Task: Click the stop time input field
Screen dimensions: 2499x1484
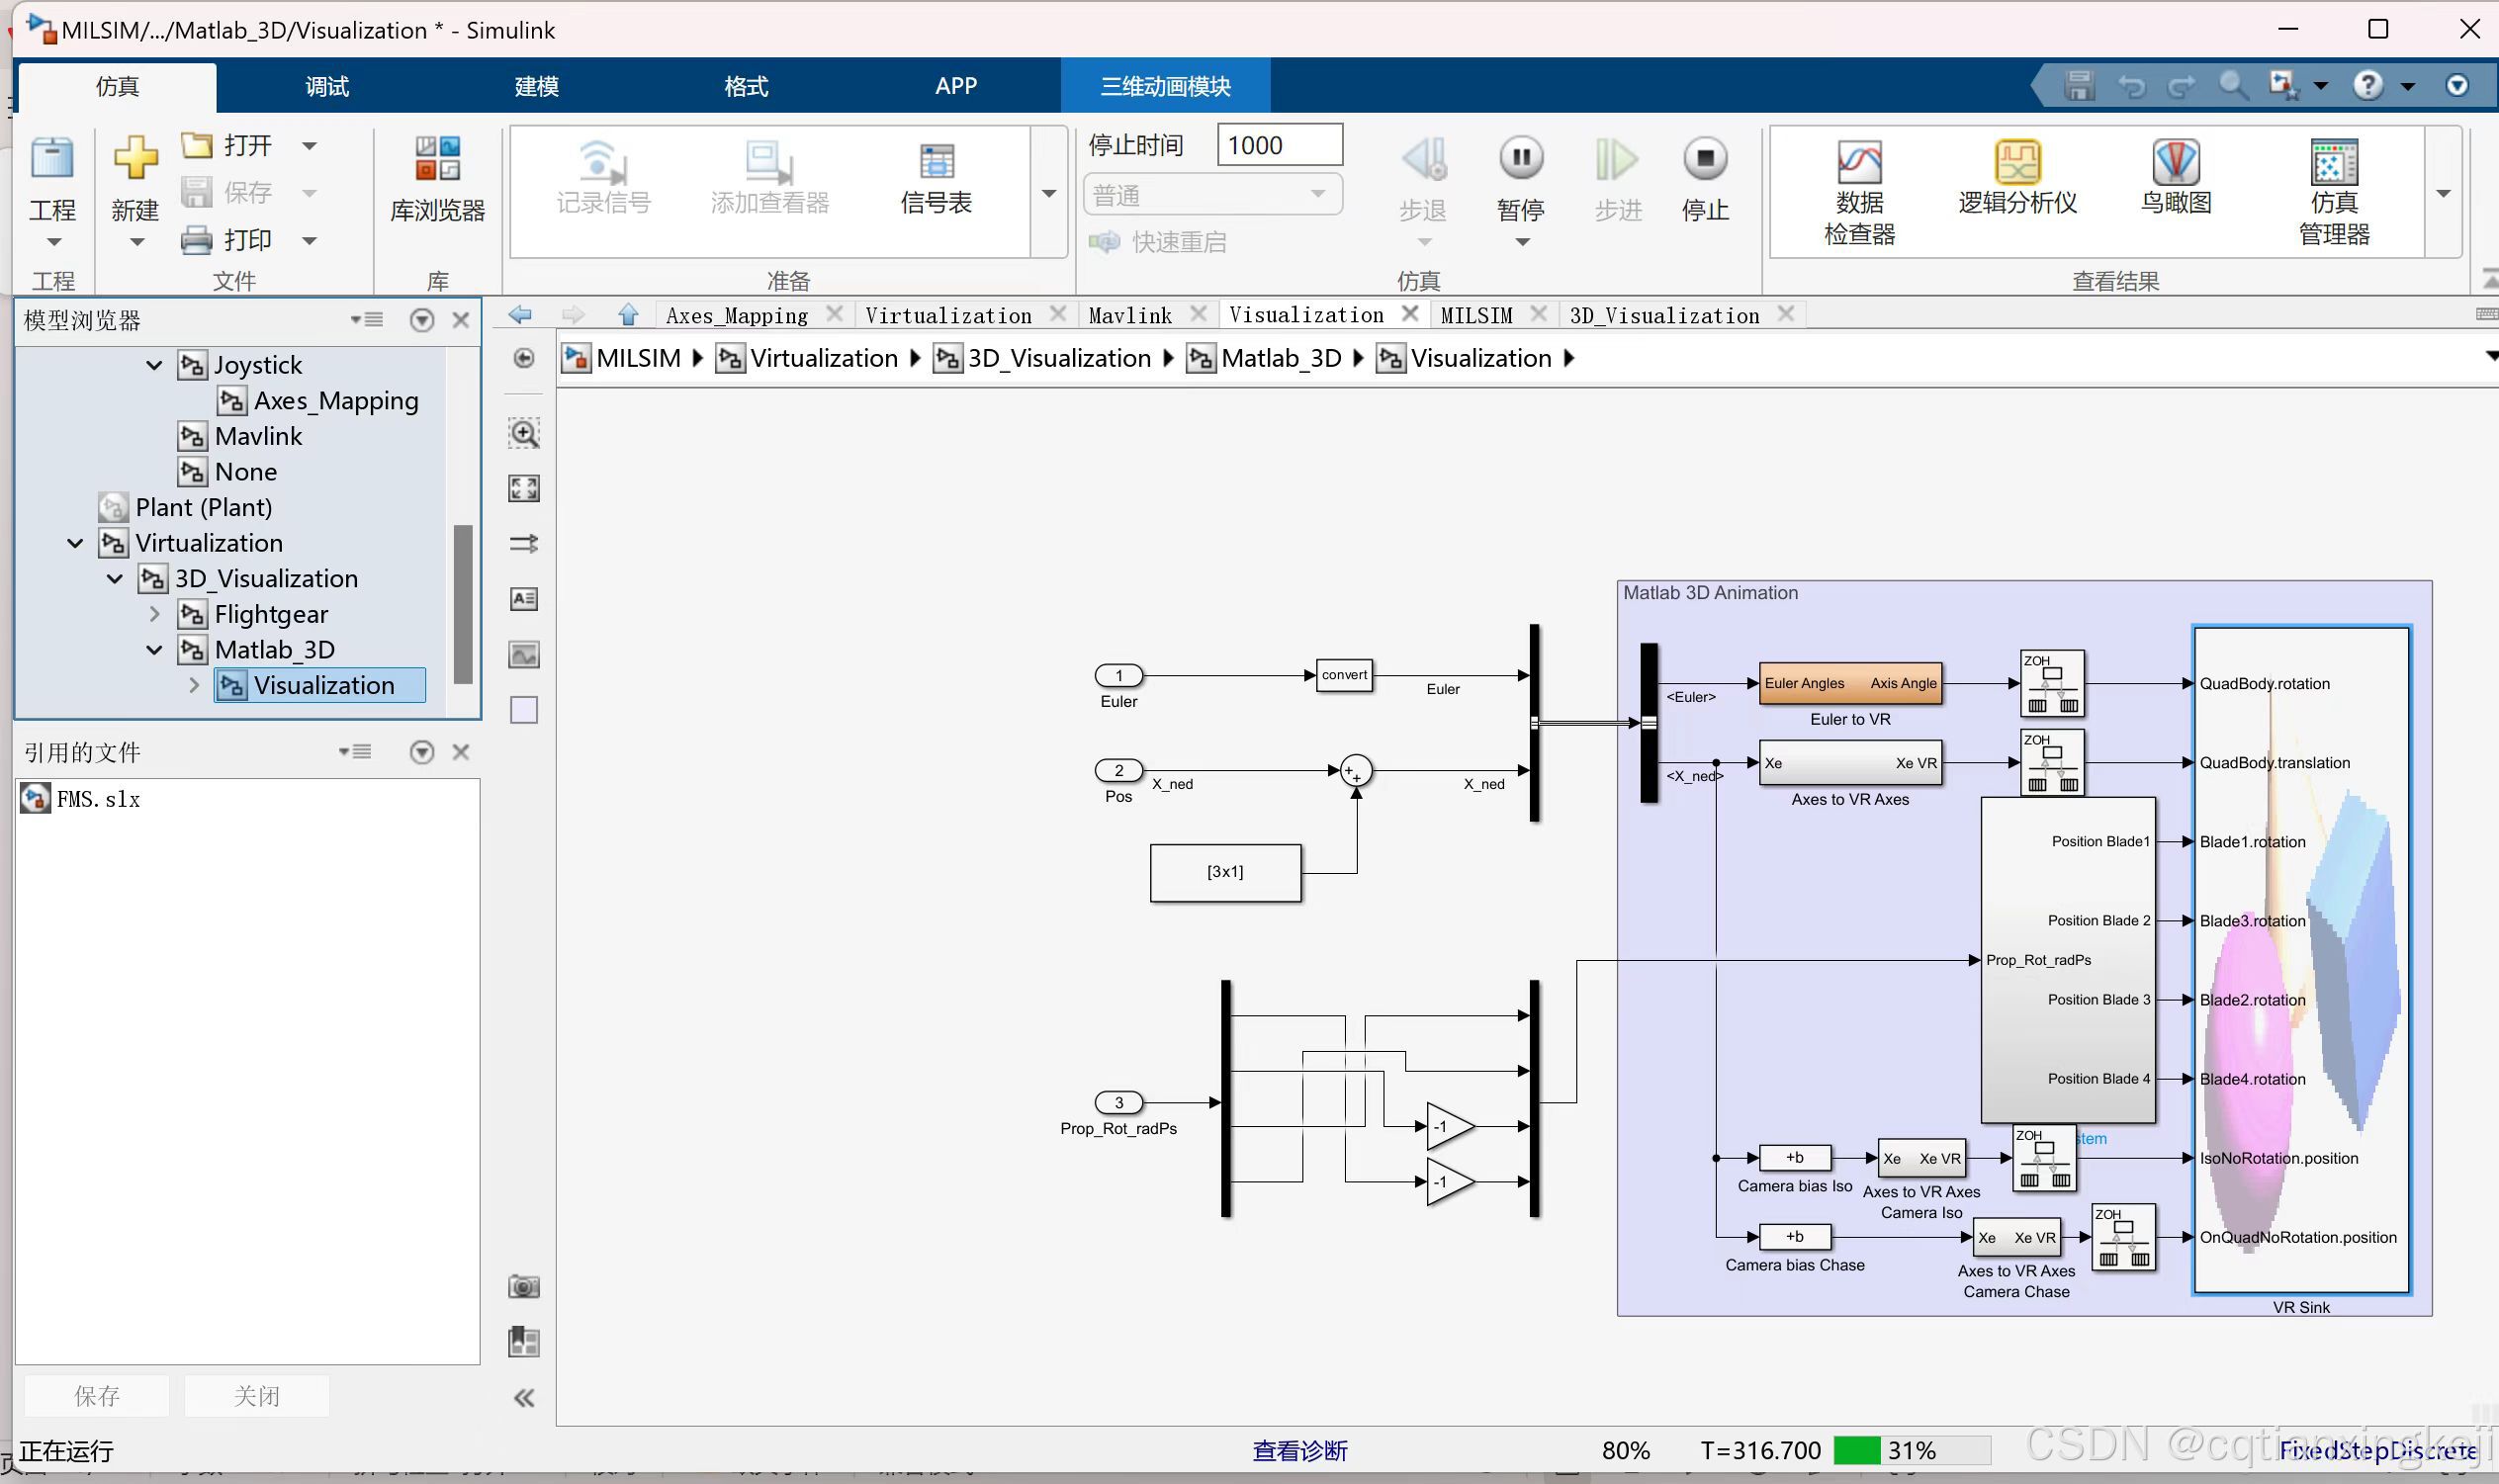Action: click(1279, 145)
